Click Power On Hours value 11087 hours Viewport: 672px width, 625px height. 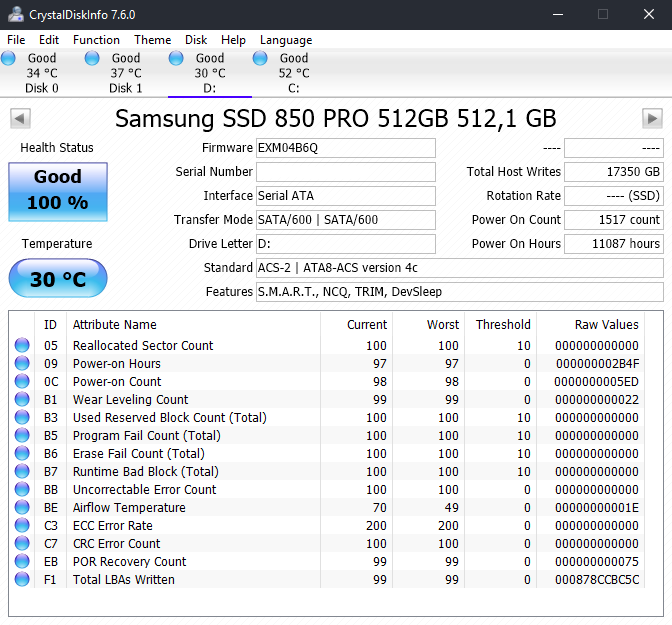(614, 244)
